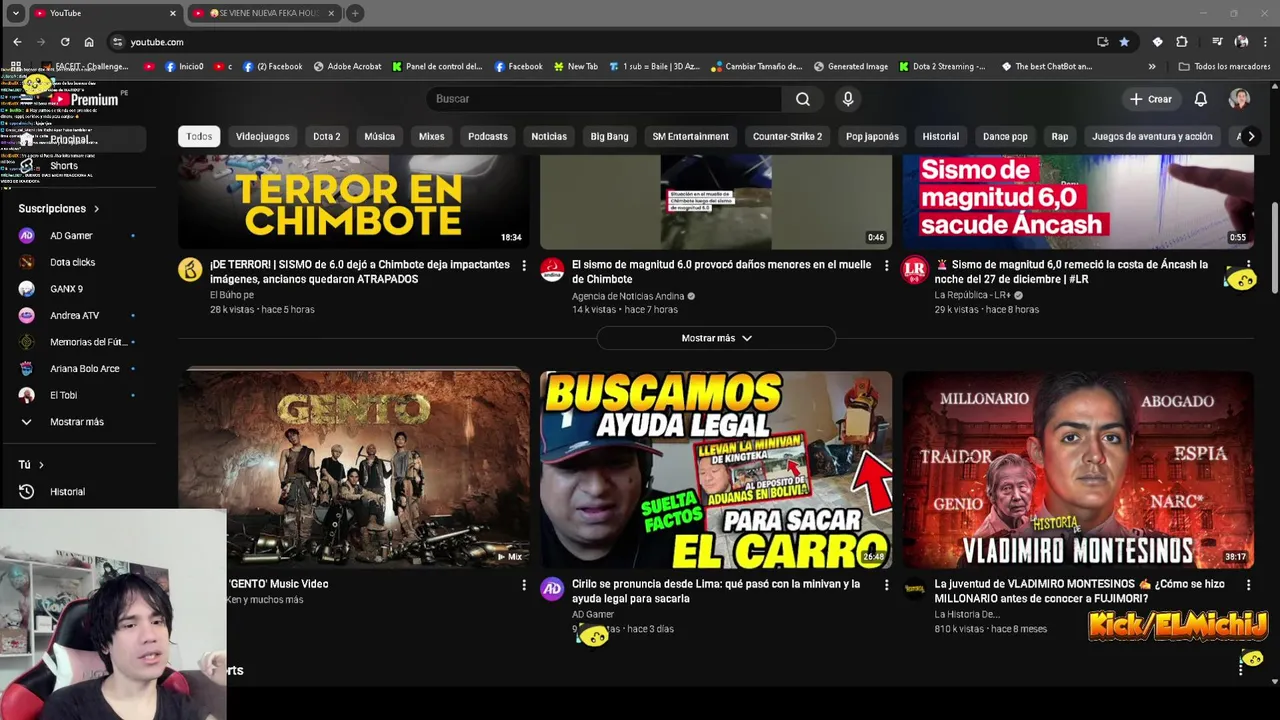Viewport: 1280px width, 720px height.
Task: Reload the page with the browser refresh icon
Action: (x=65, y=42)
